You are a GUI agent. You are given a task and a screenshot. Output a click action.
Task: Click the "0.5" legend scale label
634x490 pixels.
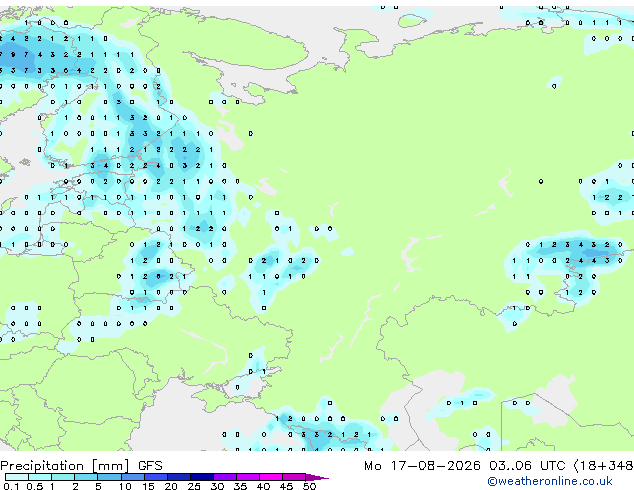pos(35,486)
